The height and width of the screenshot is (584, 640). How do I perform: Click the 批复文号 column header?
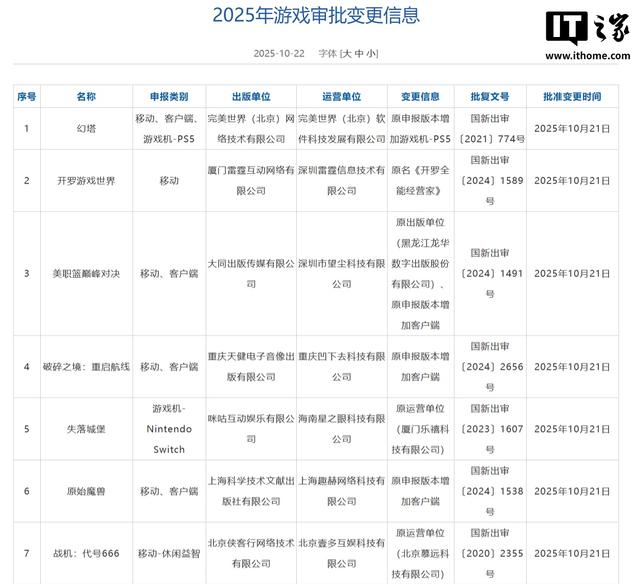490,97
